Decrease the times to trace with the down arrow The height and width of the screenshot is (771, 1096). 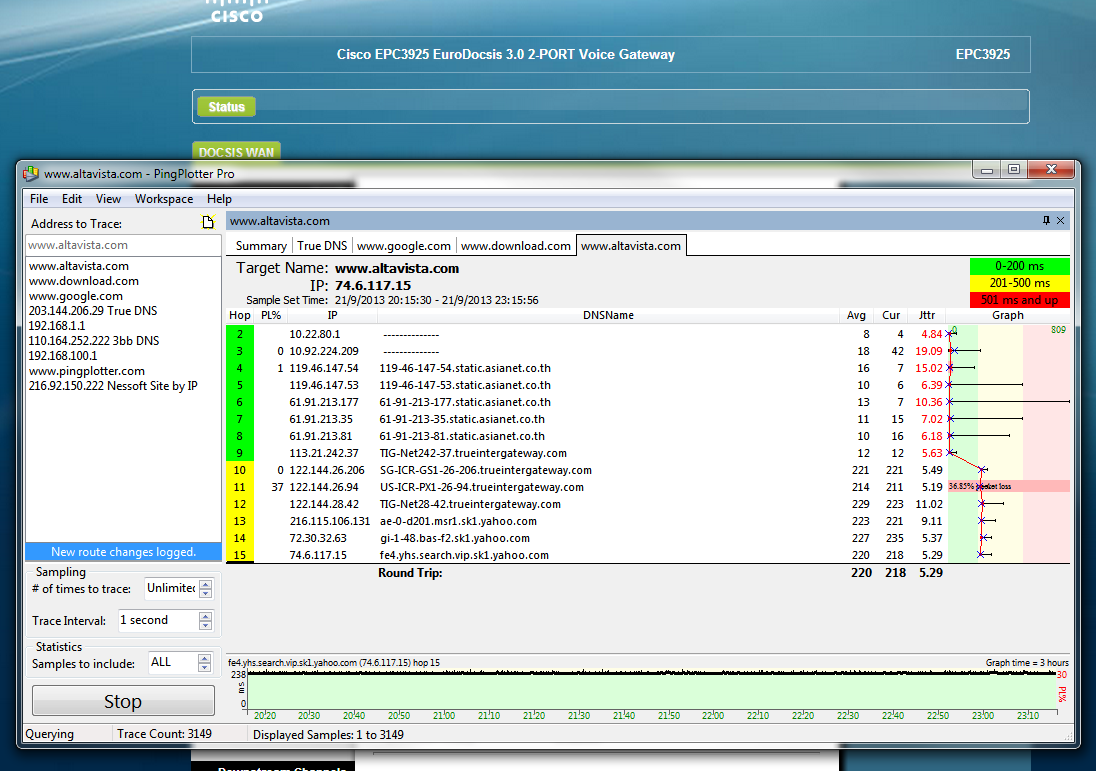[206, 593]
